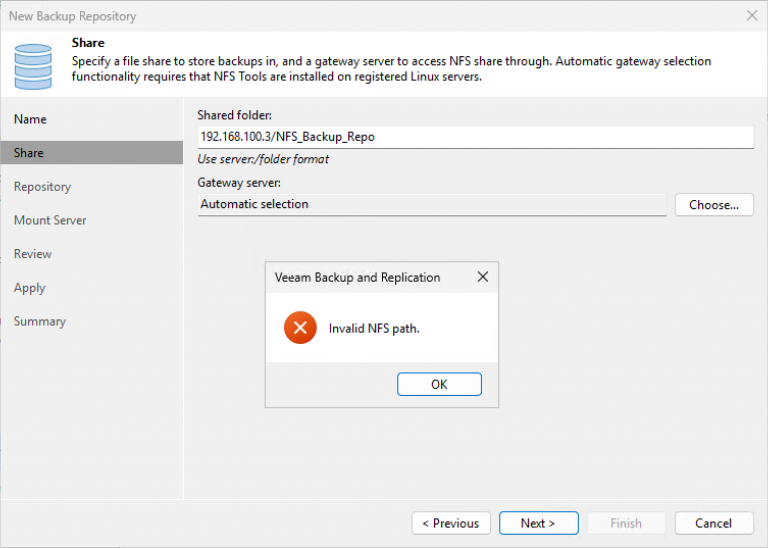Open the gateway server Choose... dialog
Image resolution: width=768 pixels, height=548 pixels.
(x=714, y=205)
